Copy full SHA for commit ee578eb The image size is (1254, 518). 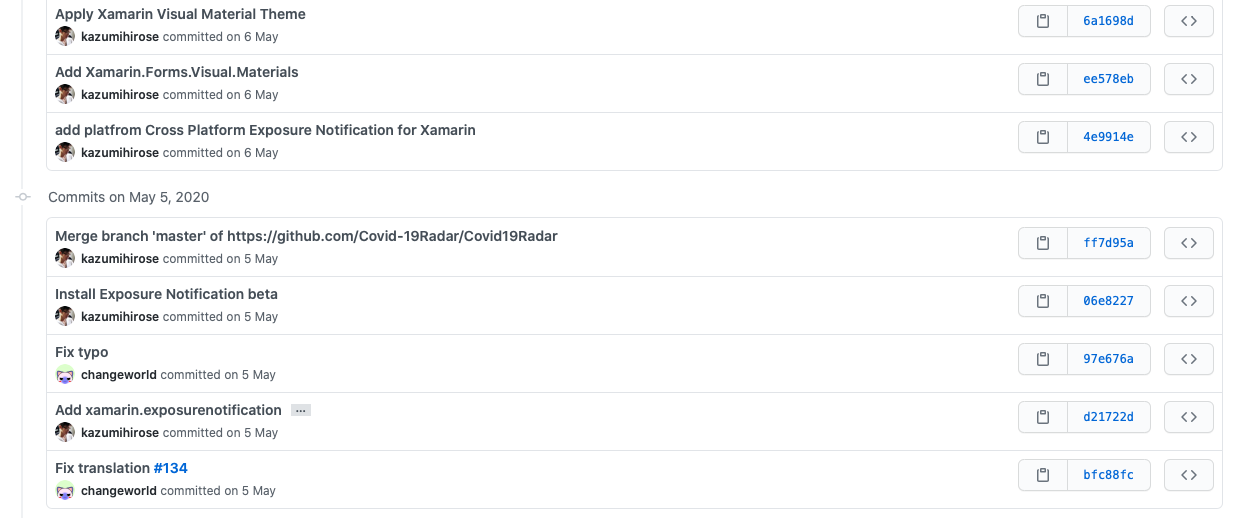point(1043,79)
